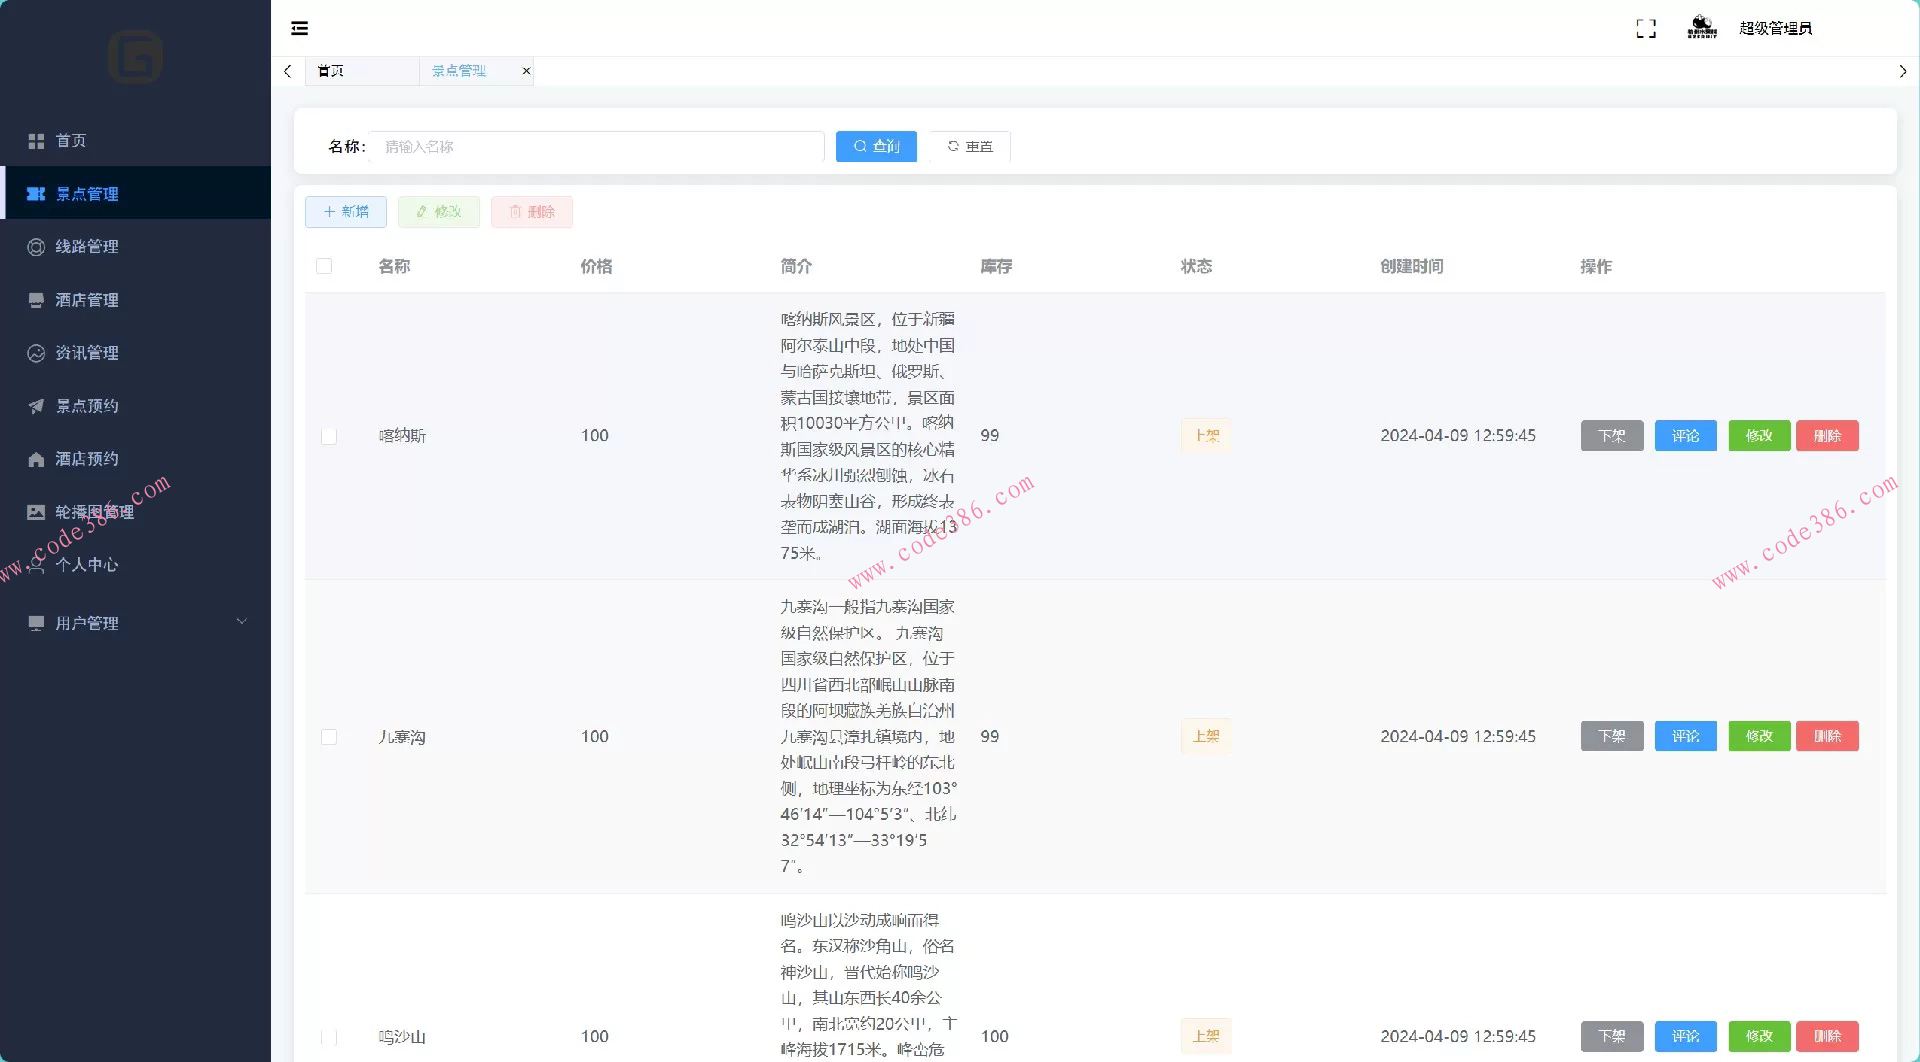Check the 九寨沟 row checkbox
The height and width of the screenshot is (1062, 1920).
coord(329,736)
